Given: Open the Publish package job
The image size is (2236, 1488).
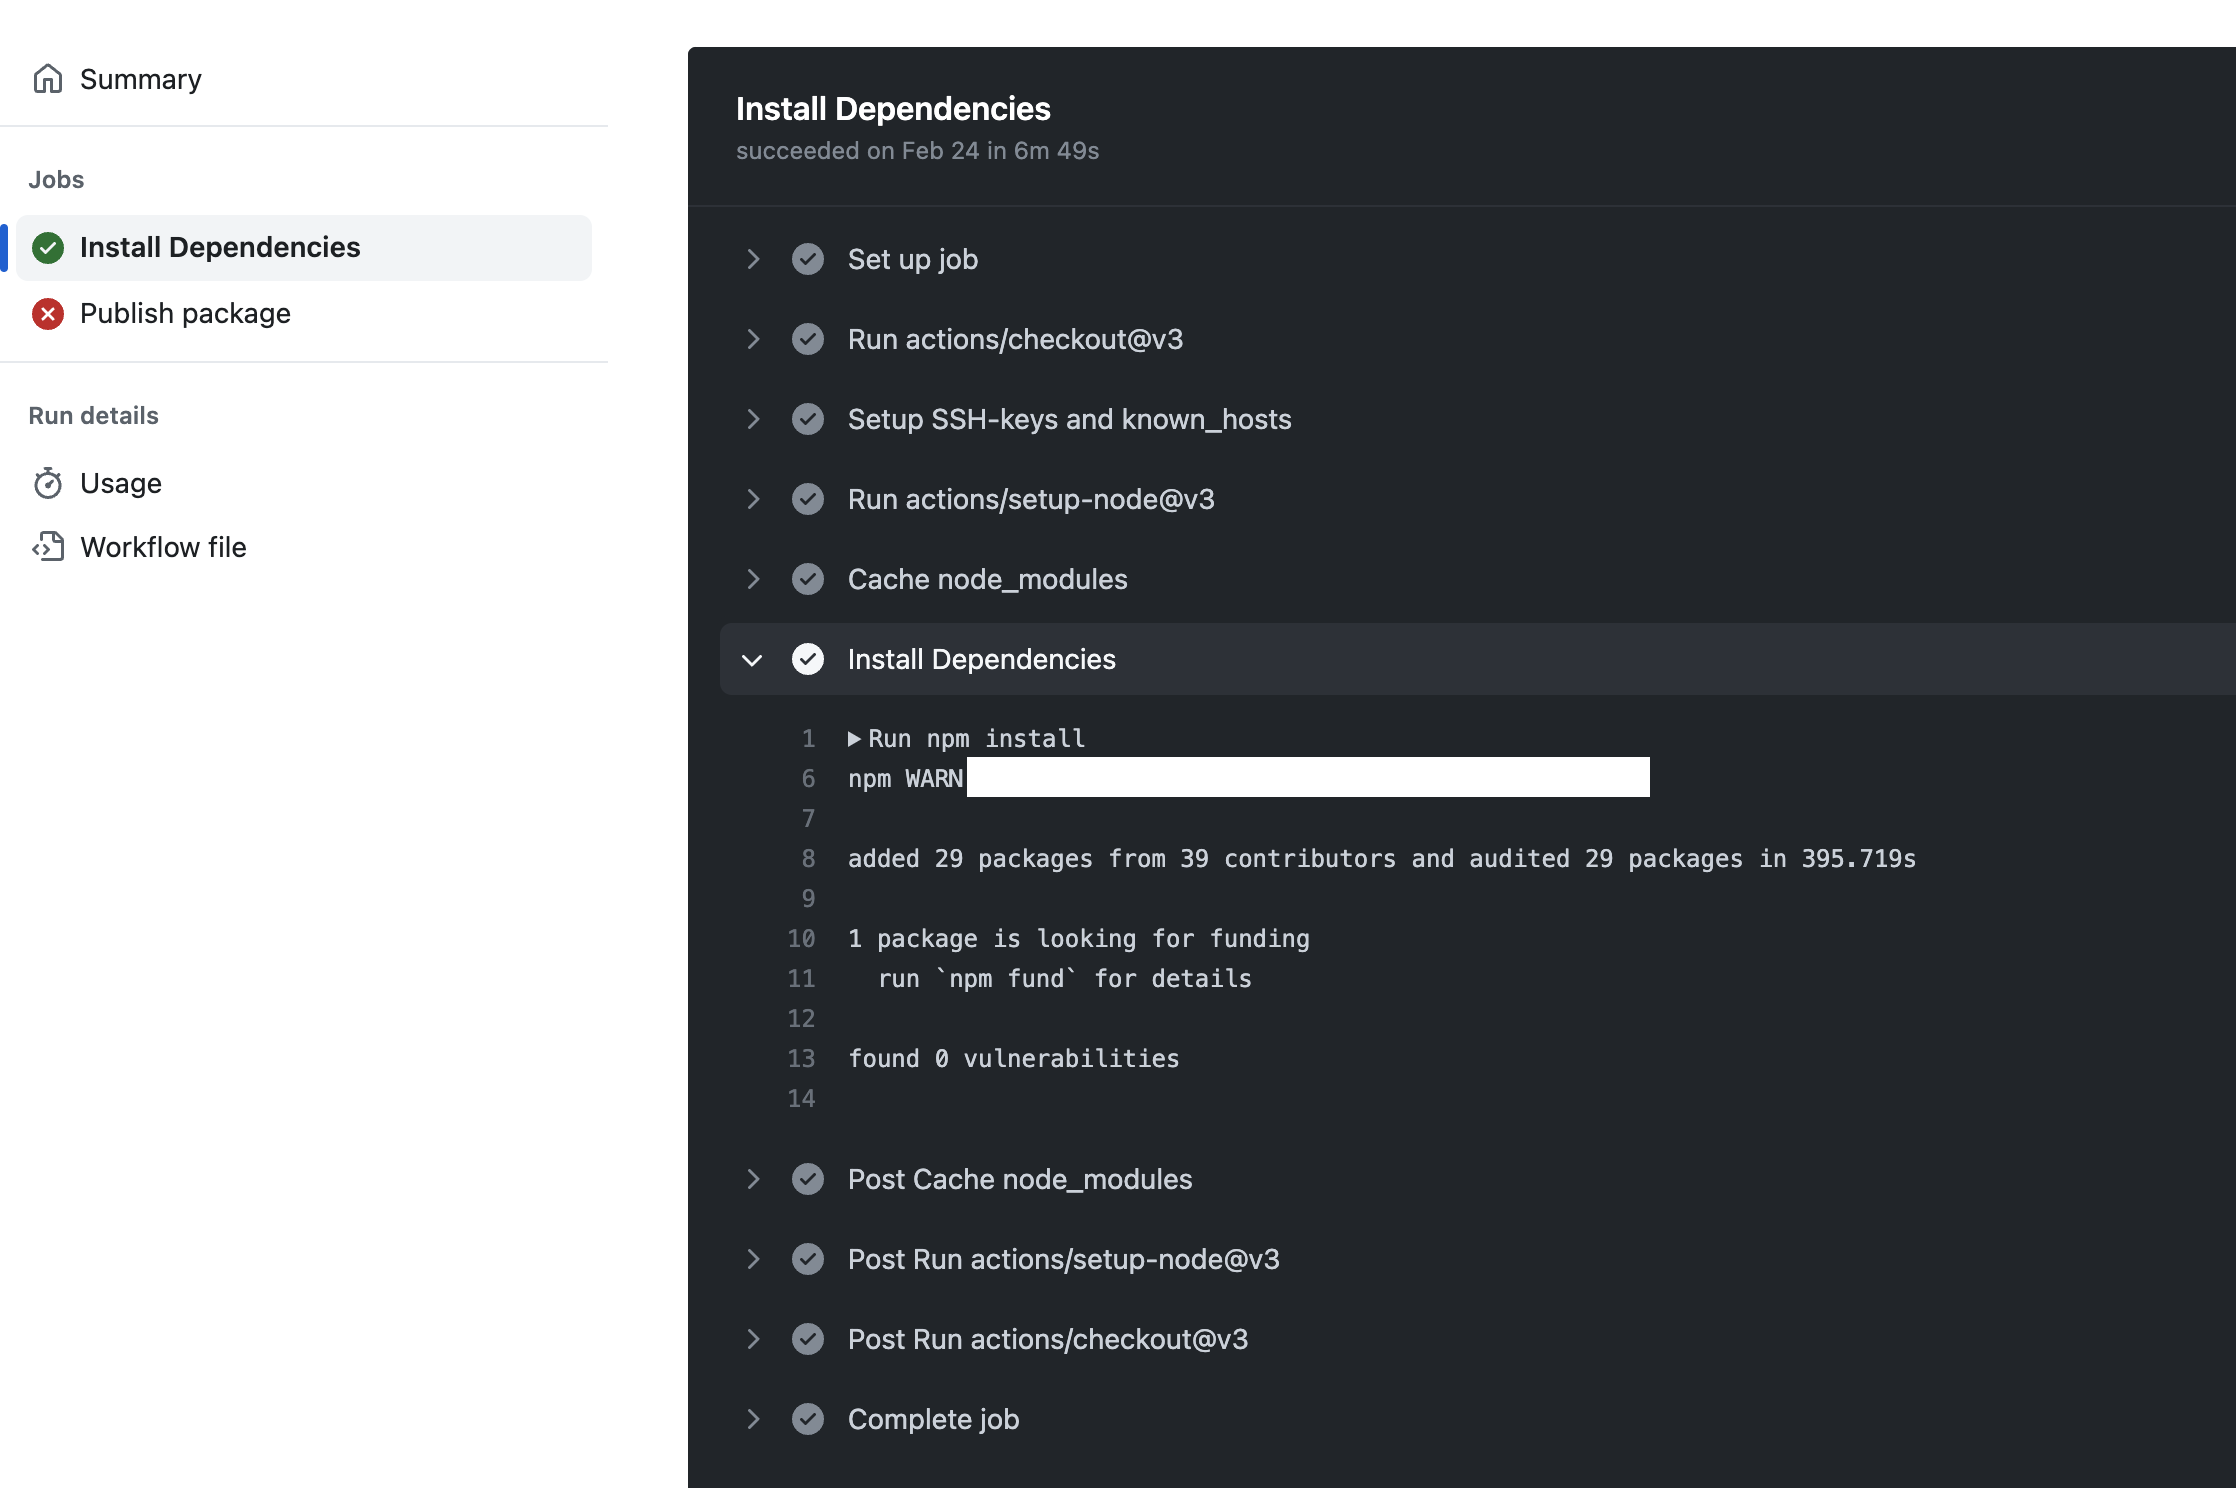Looking at the screenshot, I should coord(185,314).
